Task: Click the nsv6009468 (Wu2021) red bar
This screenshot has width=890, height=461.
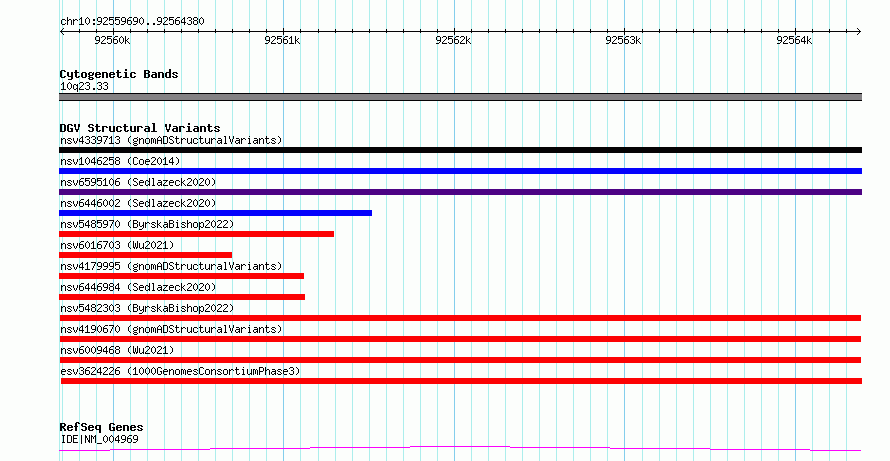Action: 460,360
